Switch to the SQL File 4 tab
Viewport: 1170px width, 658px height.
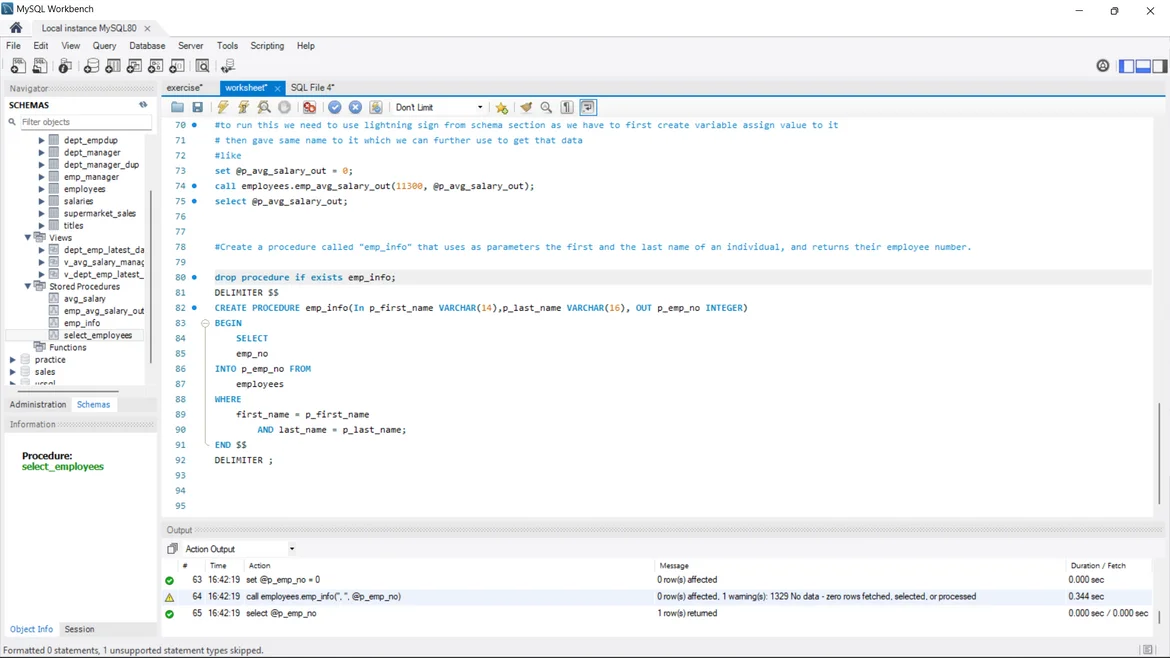coord(312,88)
